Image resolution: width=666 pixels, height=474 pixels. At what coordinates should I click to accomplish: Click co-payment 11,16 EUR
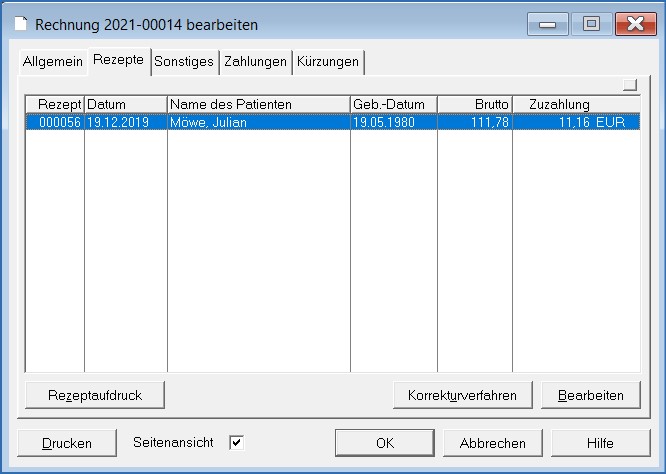coord(592,122)
